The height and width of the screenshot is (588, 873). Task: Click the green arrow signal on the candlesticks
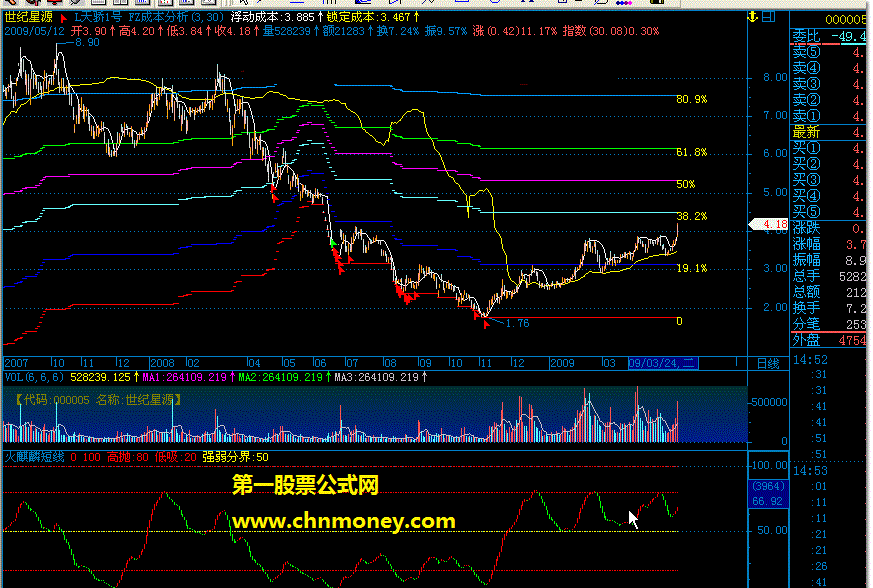click(x=333, y=243)
